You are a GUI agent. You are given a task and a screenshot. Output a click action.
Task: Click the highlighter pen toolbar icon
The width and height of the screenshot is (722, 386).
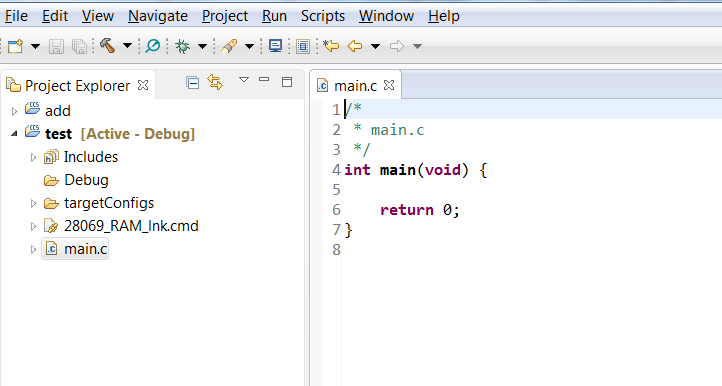229,46
